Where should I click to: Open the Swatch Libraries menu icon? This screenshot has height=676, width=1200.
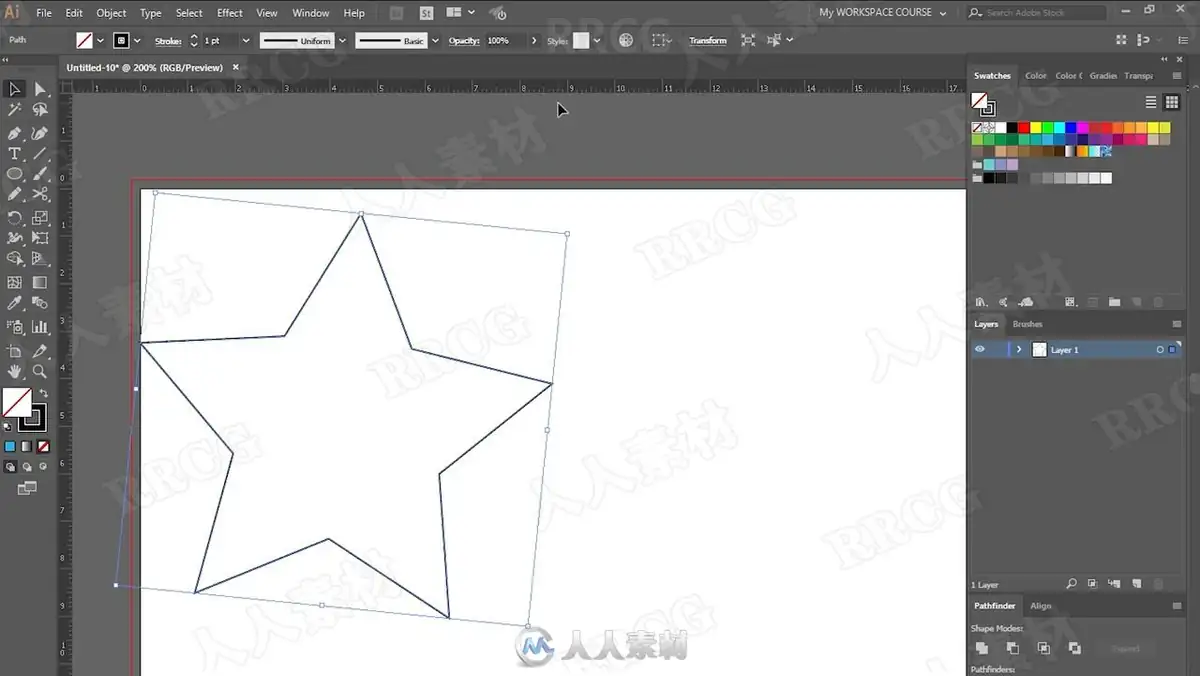tap(981, 302)
